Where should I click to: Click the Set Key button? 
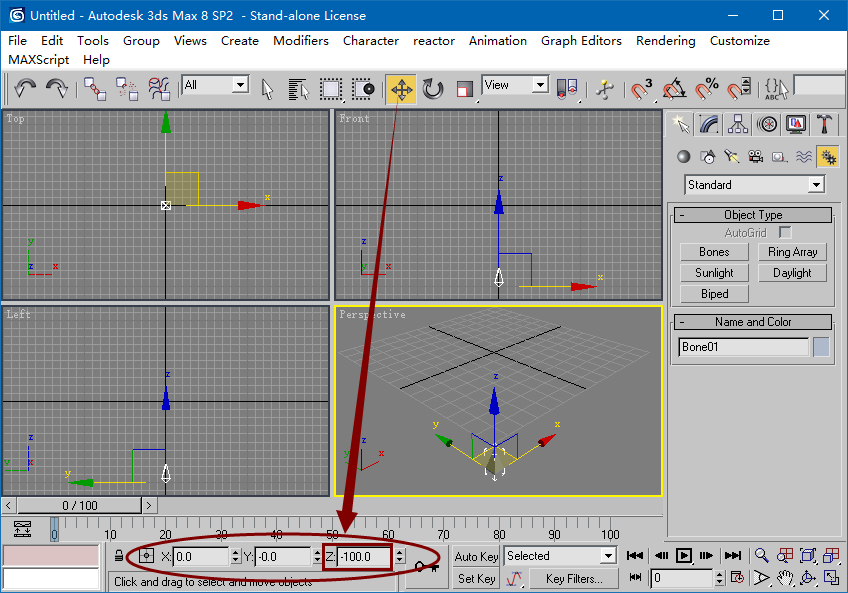tap(476, 578)
